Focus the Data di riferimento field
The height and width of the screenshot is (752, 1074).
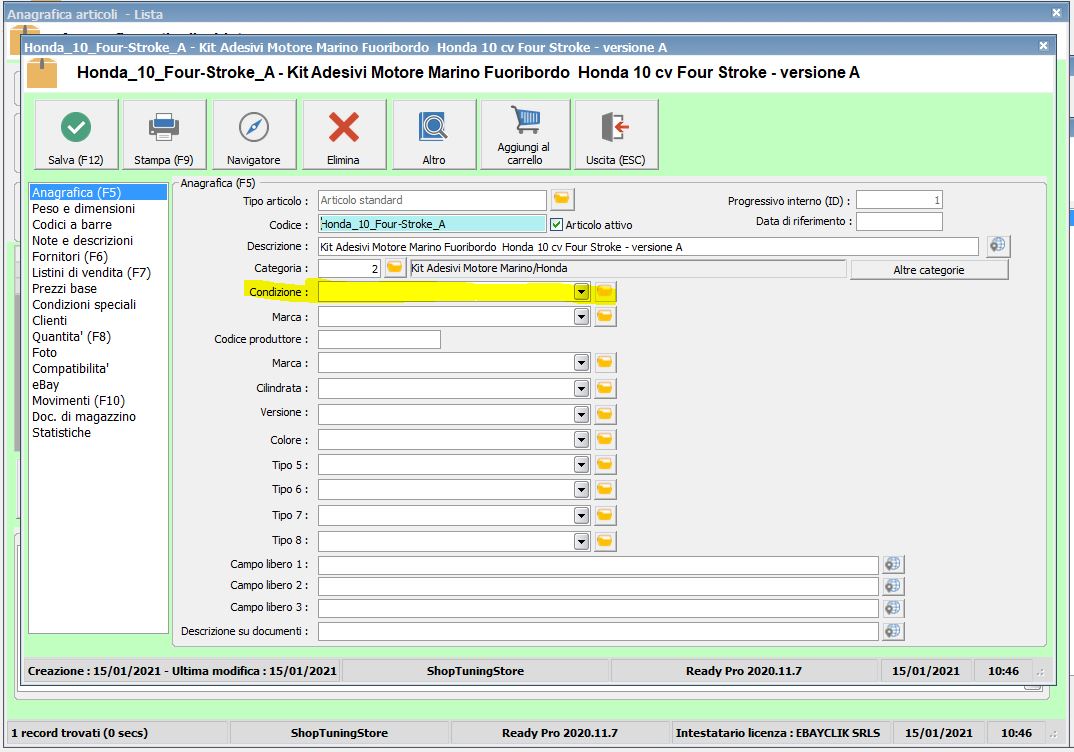point(899,221)
